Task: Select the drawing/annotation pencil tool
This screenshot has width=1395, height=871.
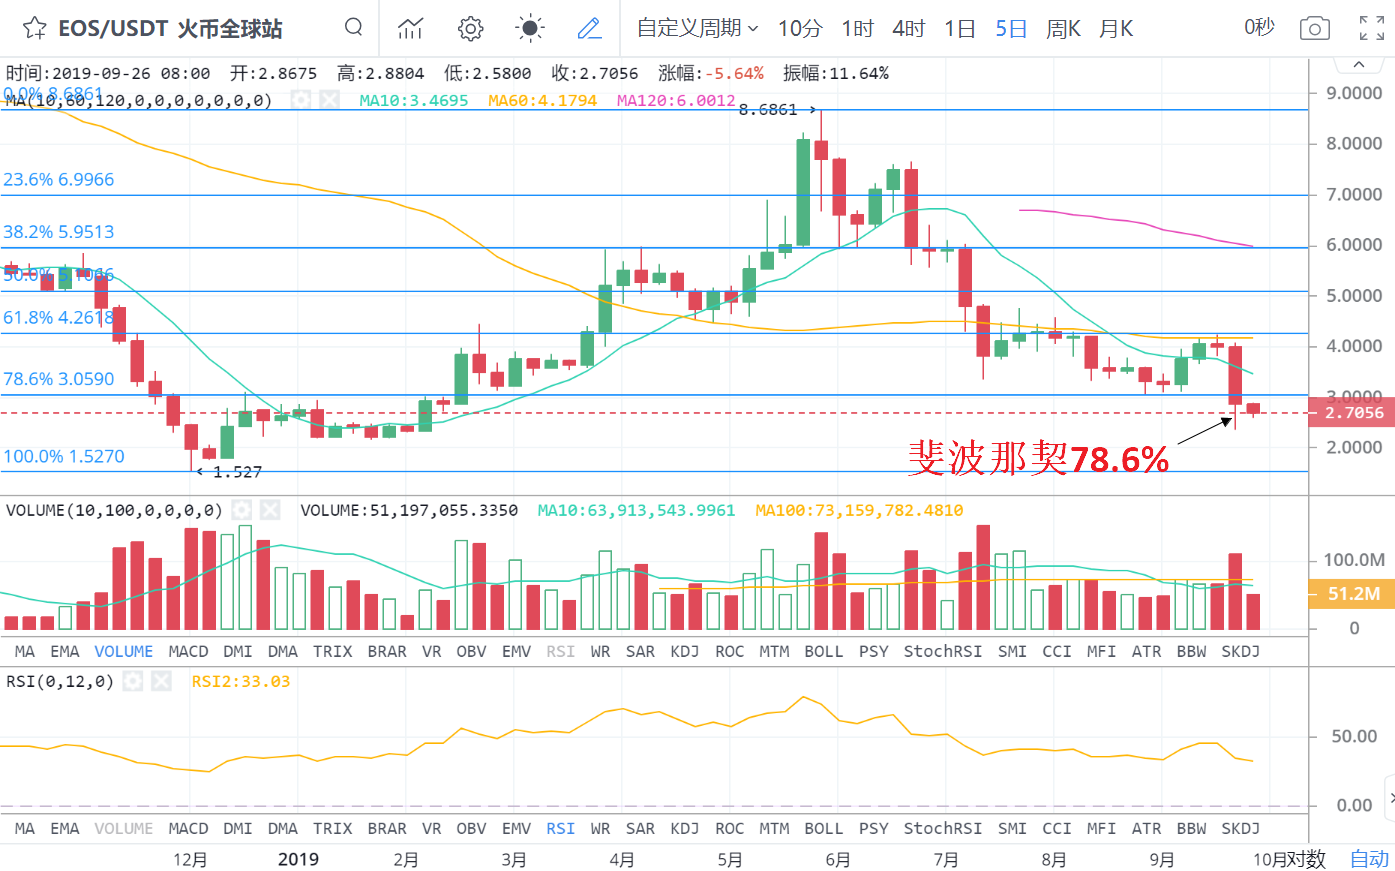Action: coord(590,29)
